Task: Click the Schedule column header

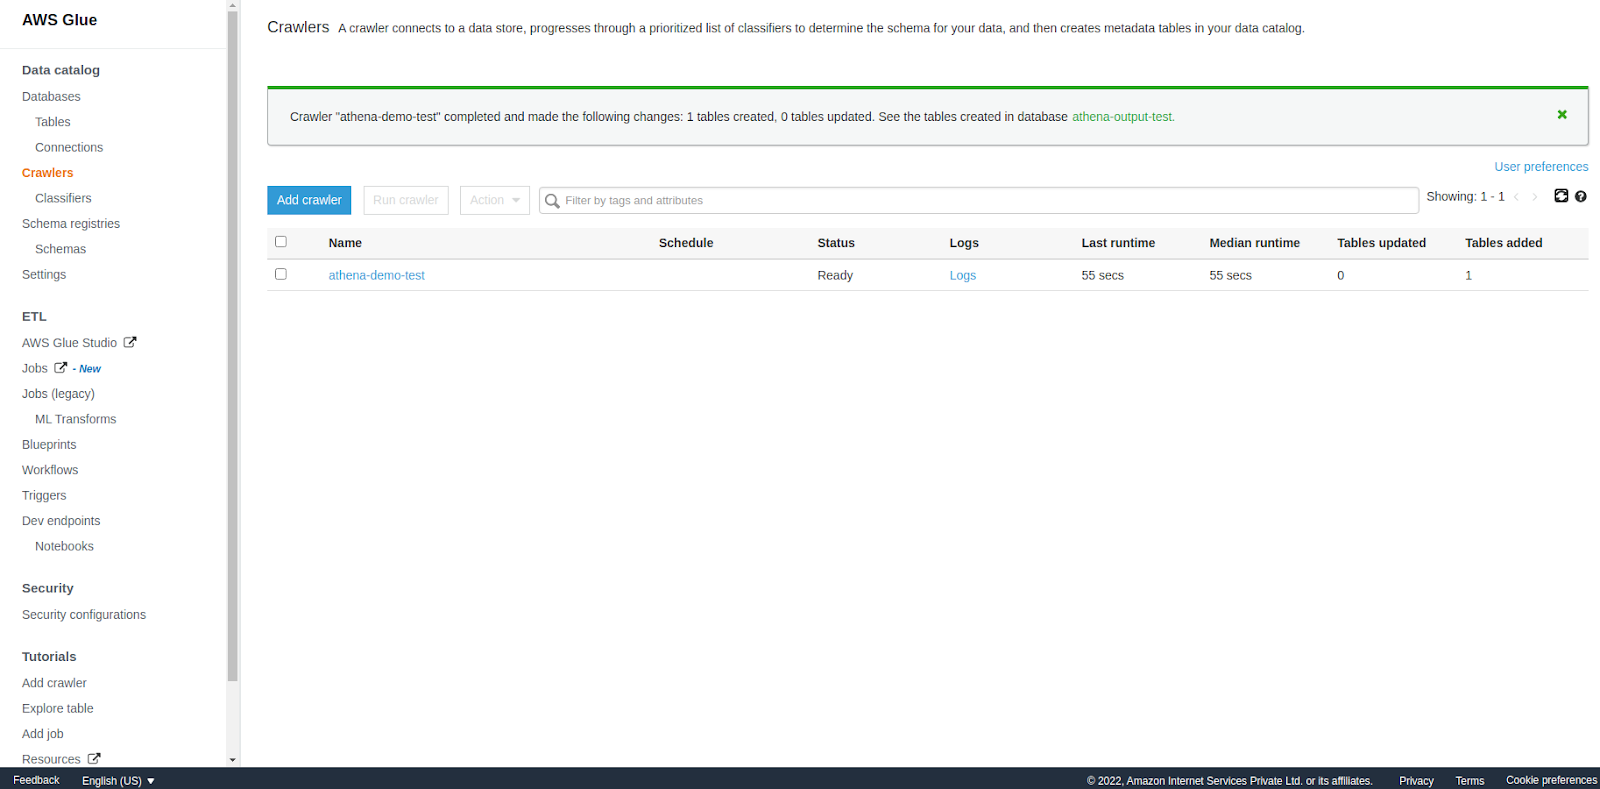Action: point(686,243)
